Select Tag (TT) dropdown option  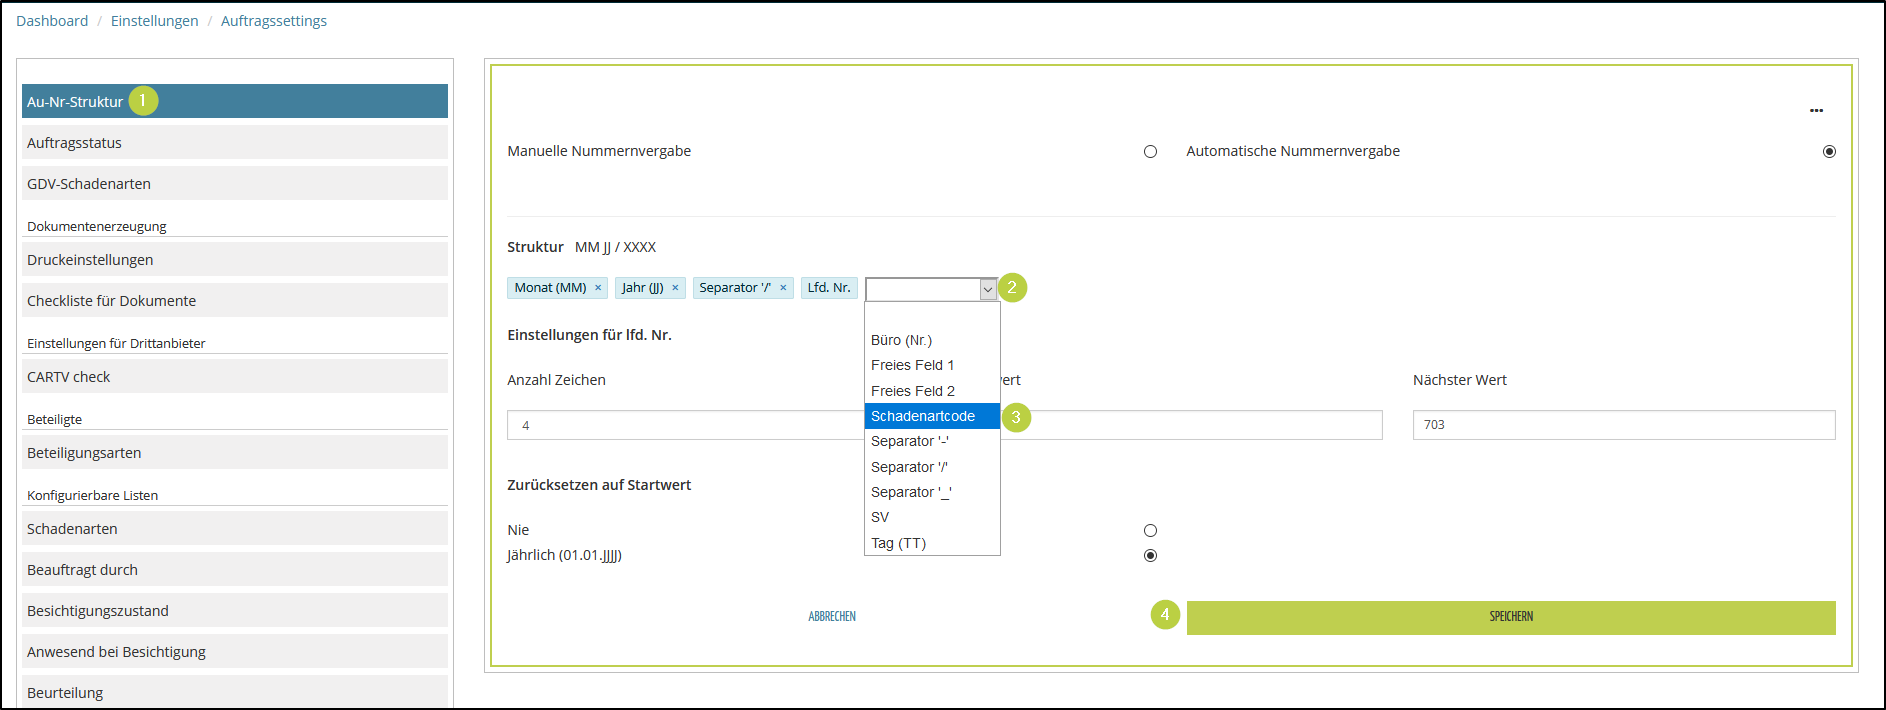[898, 543]
